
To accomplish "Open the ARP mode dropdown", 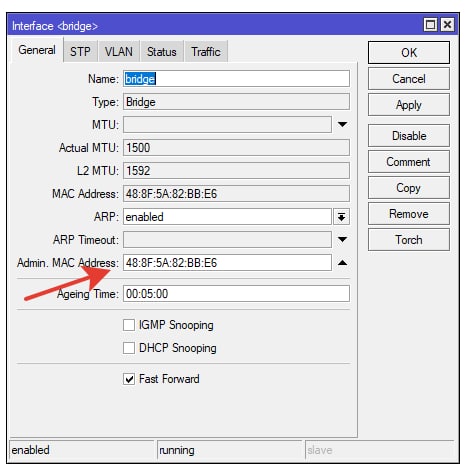I will (341, 217).
